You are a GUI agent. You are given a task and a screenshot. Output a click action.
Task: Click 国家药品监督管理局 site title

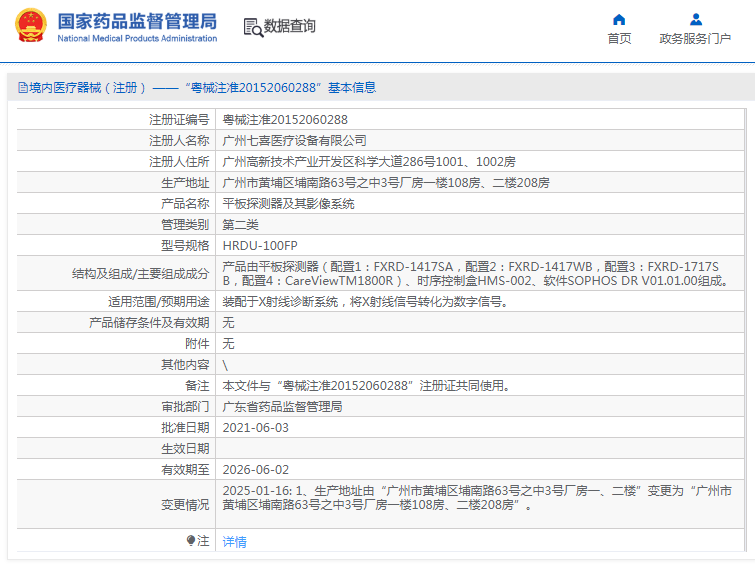137,22
